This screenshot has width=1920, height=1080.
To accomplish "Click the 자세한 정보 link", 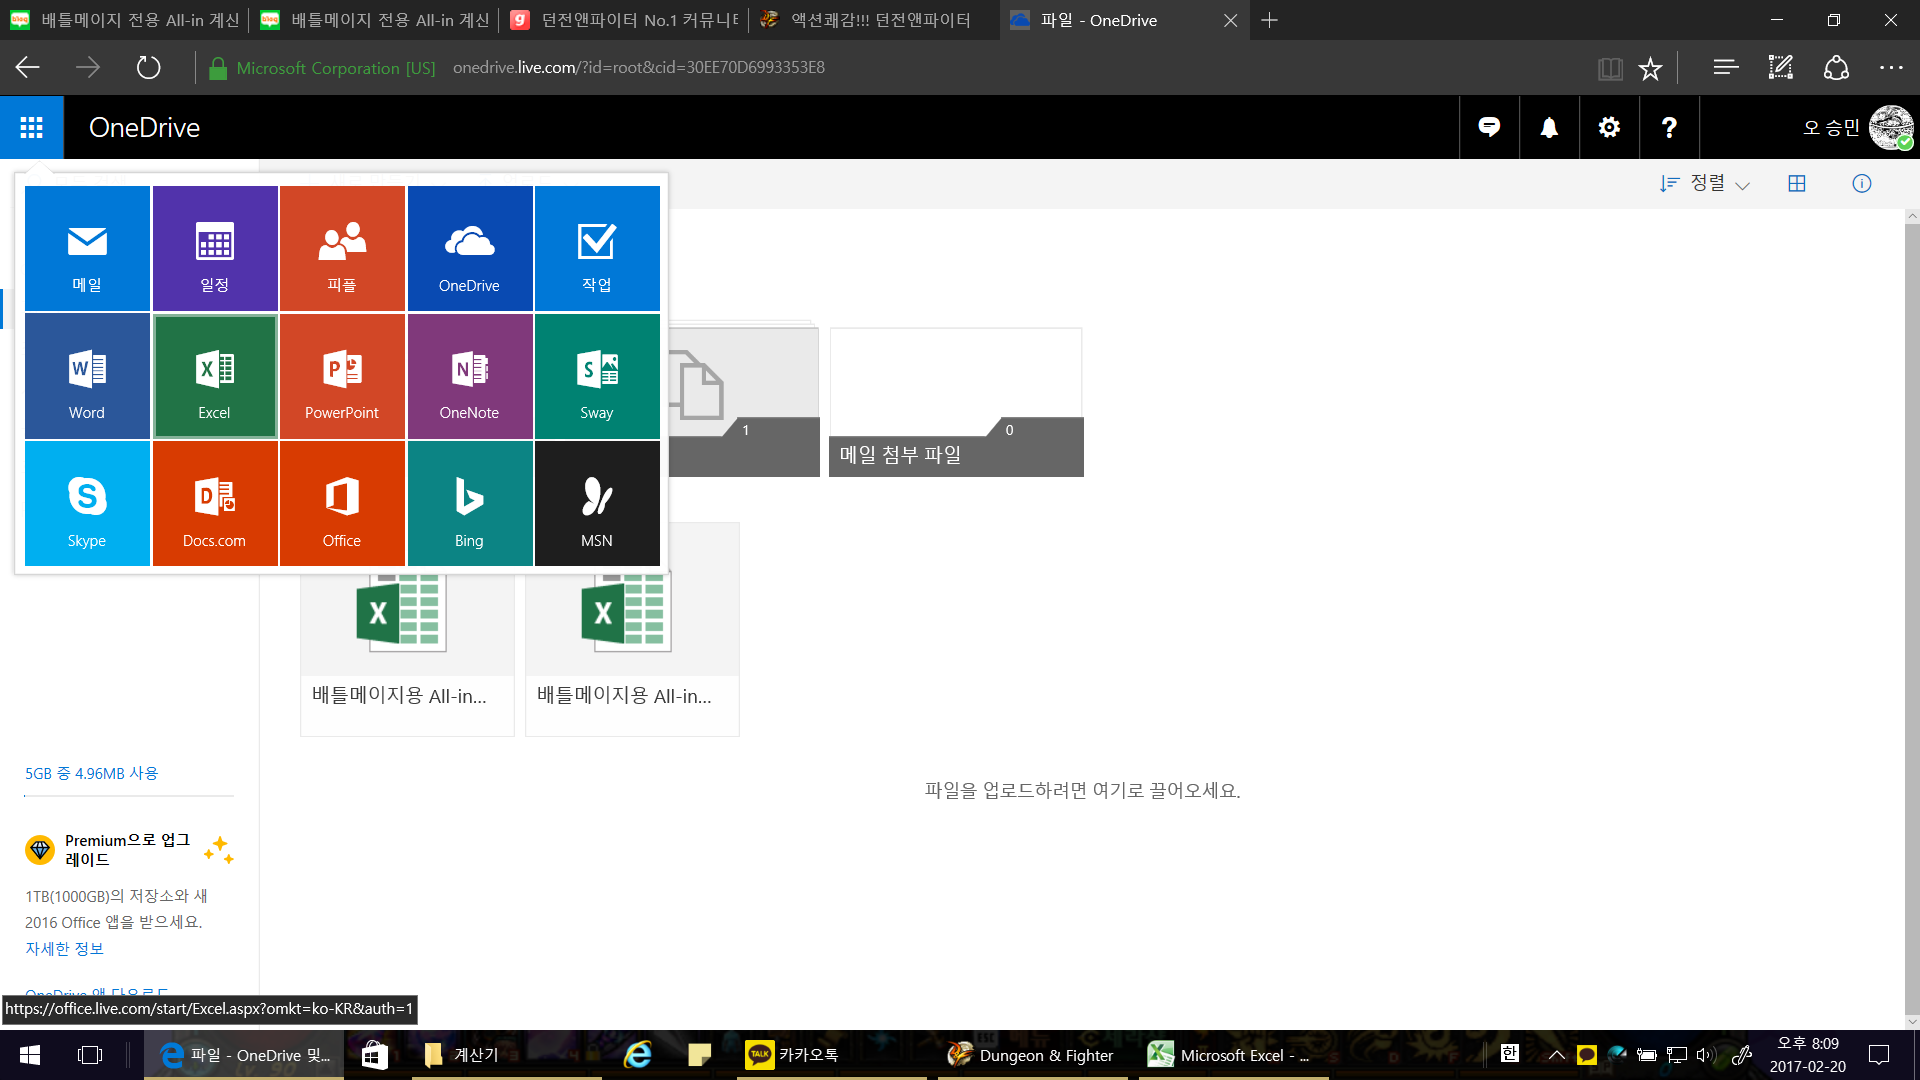I will 64,948.
